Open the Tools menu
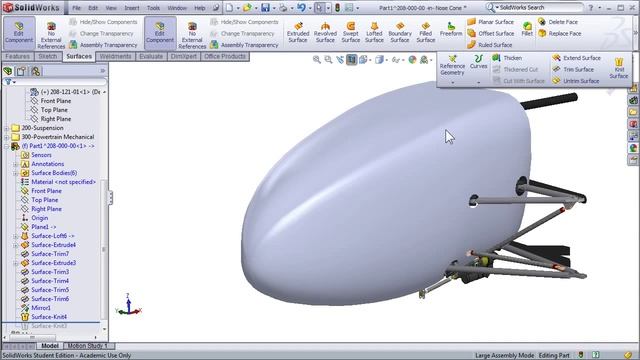The height and width of the screenshot is (360, 640). tap(153, 8)
